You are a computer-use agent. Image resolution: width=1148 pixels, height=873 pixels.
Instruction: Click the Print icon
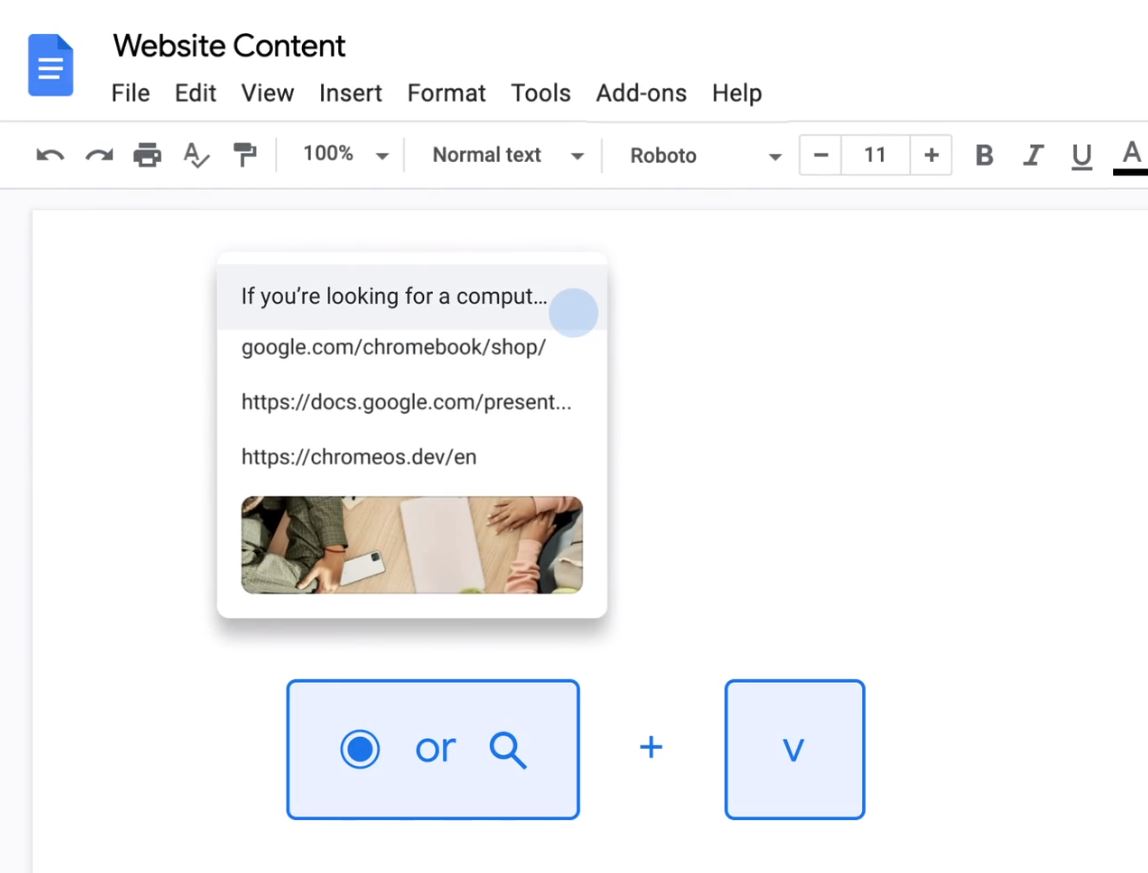coord(147,155)
